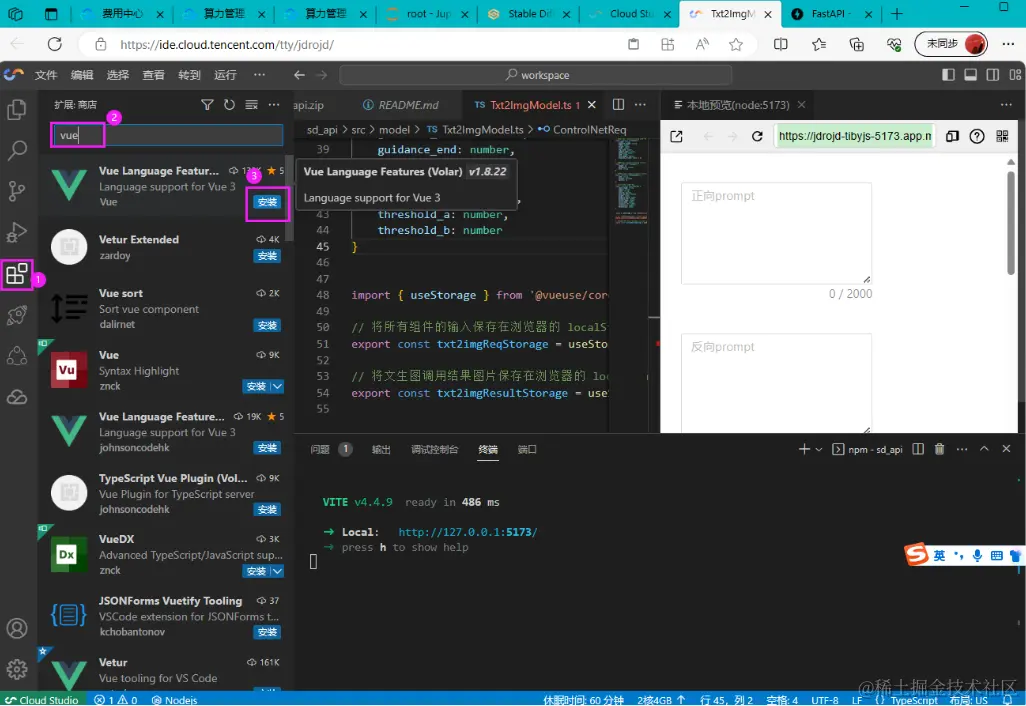Screen dimensions: 1026x706
Task: Add this page to browser favorites
Action: [736, 44]
